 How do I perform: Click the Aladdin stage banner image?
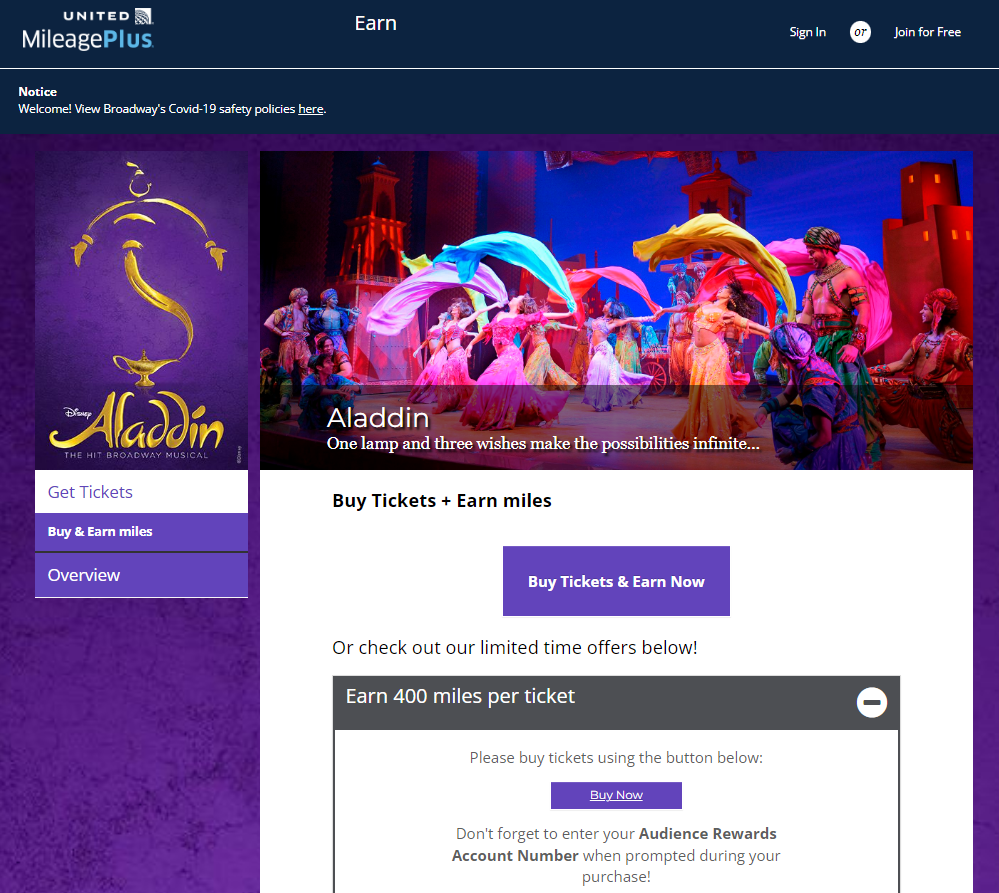tap(616, 310)
